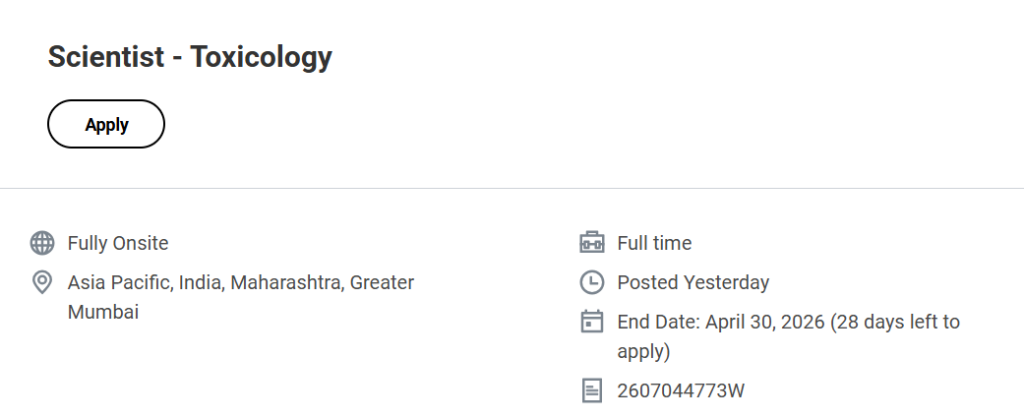The width and height of the screenshot is (1024, 418).
Task: Click the word Toxicology in the heading
Action: coord(261,58)
